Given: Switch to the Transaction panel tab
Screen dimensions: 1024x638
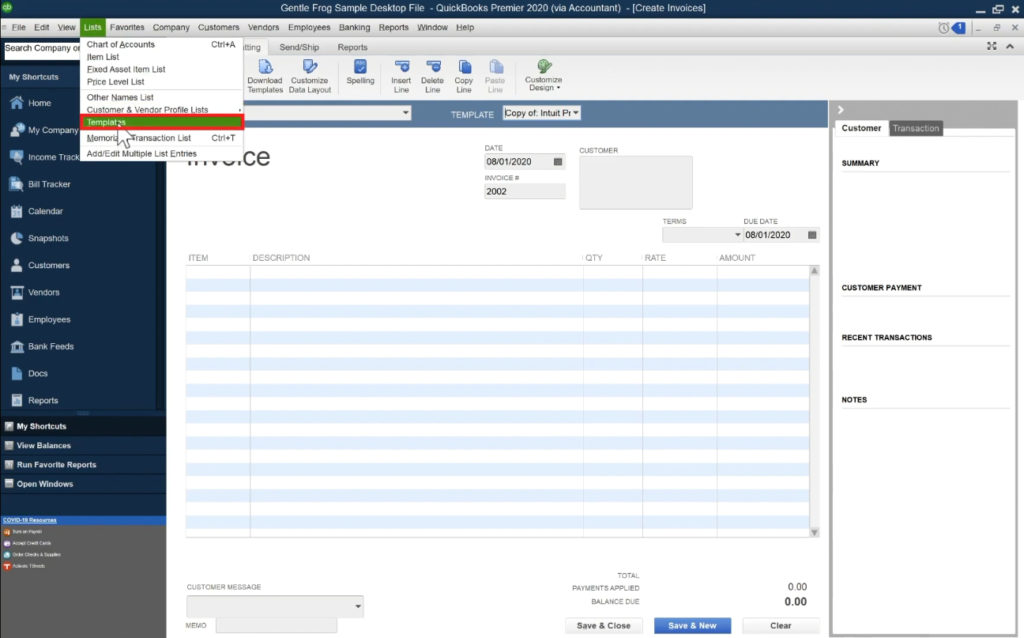Looking at the screenshot, I should (x=916, y=128).
